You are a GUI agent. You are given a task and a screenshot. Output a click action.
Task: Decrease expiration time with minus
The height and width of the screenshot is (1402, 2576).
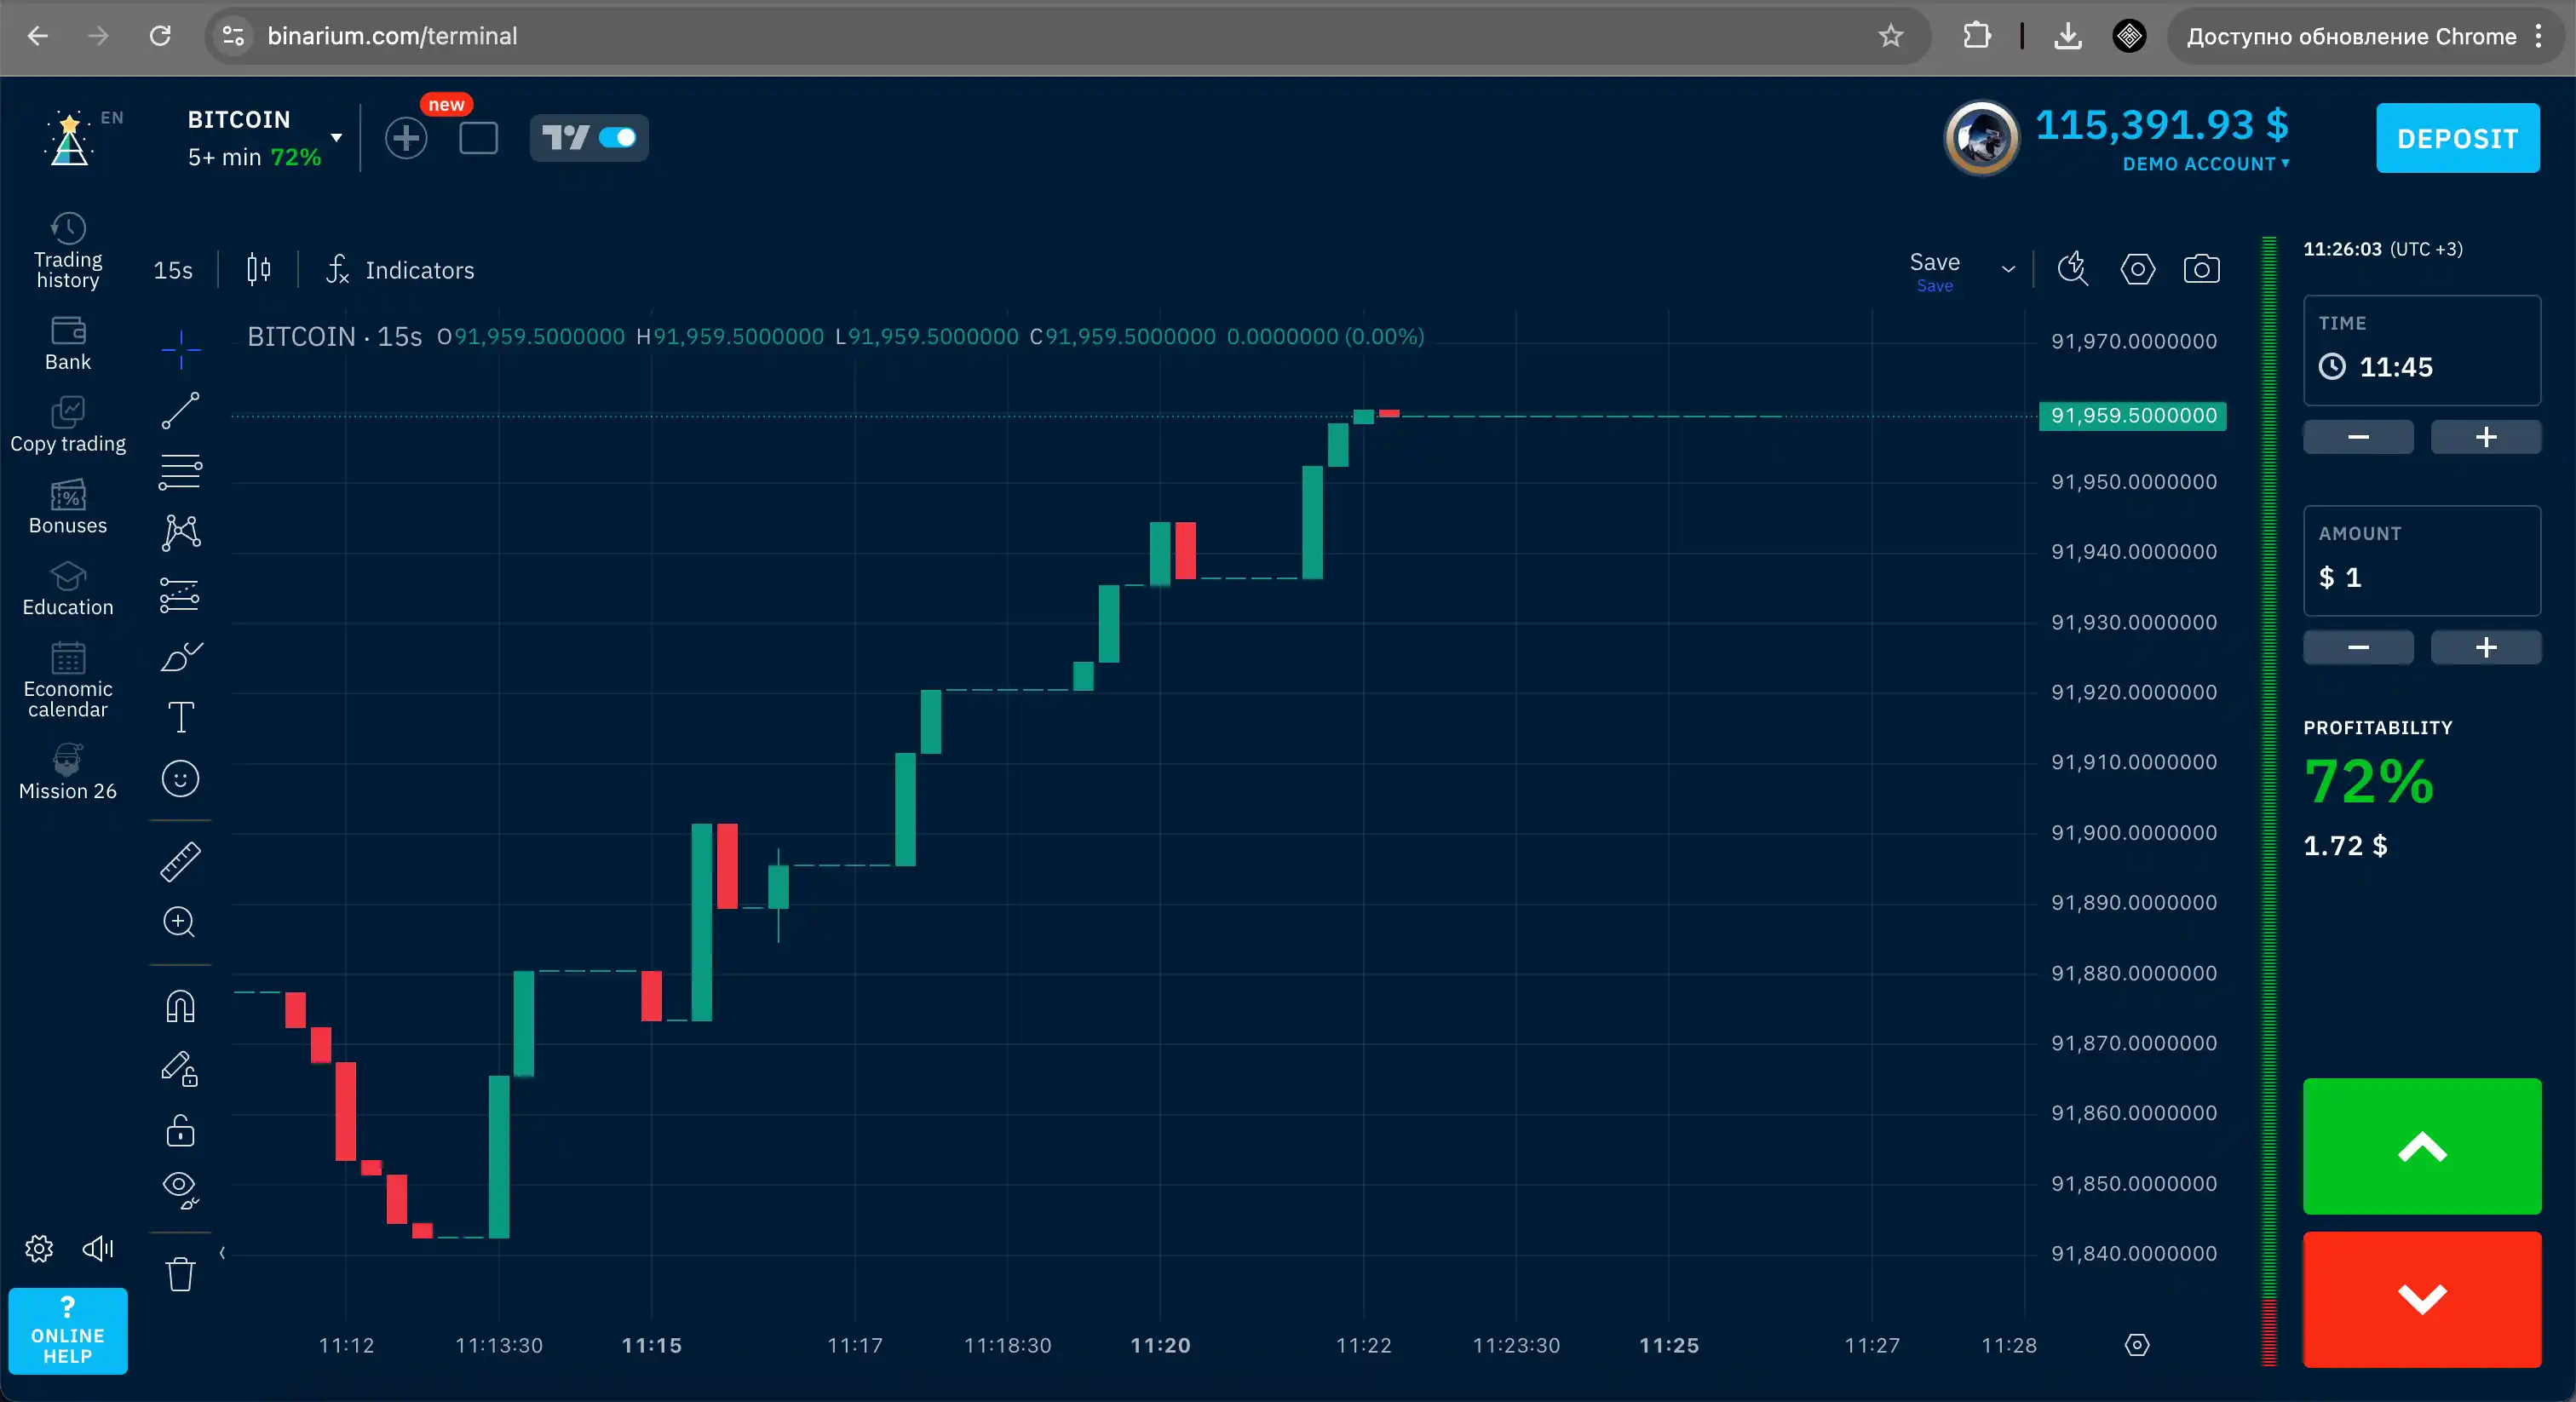[2358, 437]
